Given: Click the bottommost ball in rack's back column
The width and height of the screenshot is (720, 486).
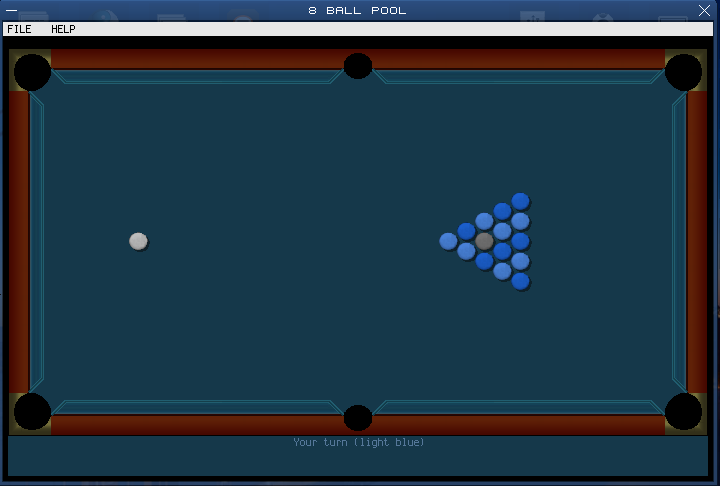Looking at the screenshot, I should [x=520, y=281].
